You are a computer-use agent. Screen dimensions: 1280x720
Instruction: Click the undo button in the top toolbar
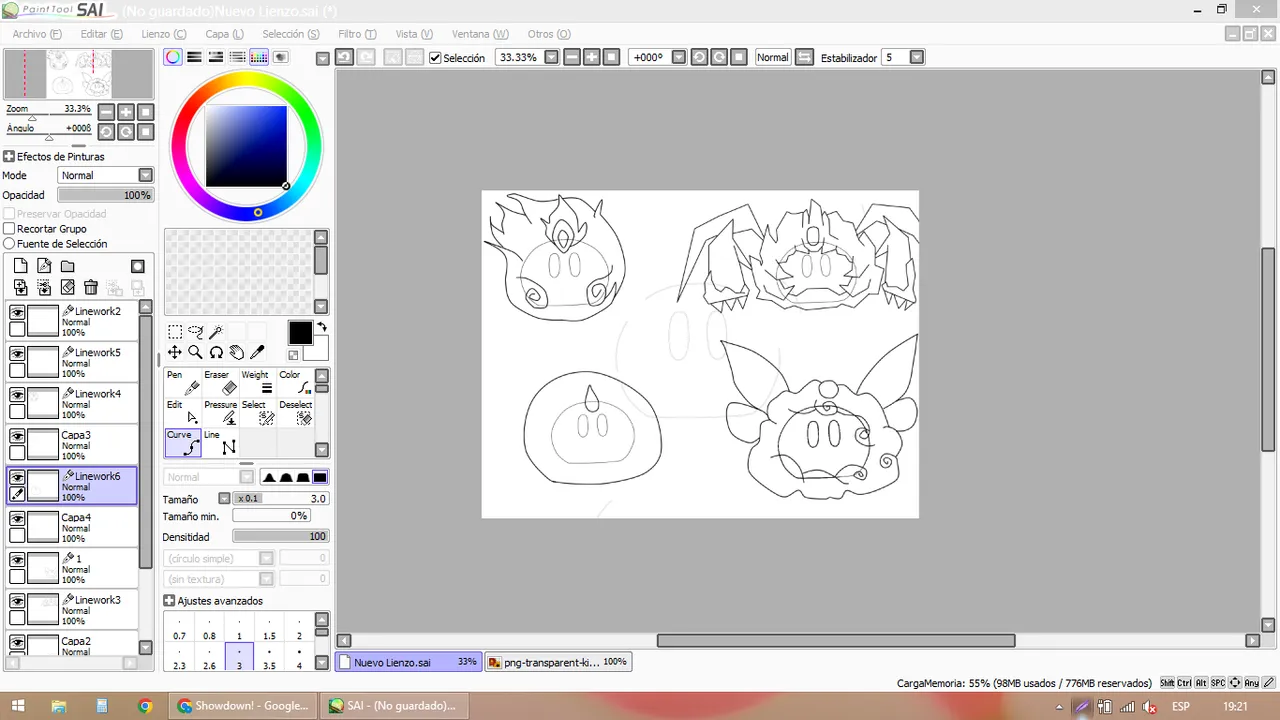pyautogui.click(x=344, y=57)
